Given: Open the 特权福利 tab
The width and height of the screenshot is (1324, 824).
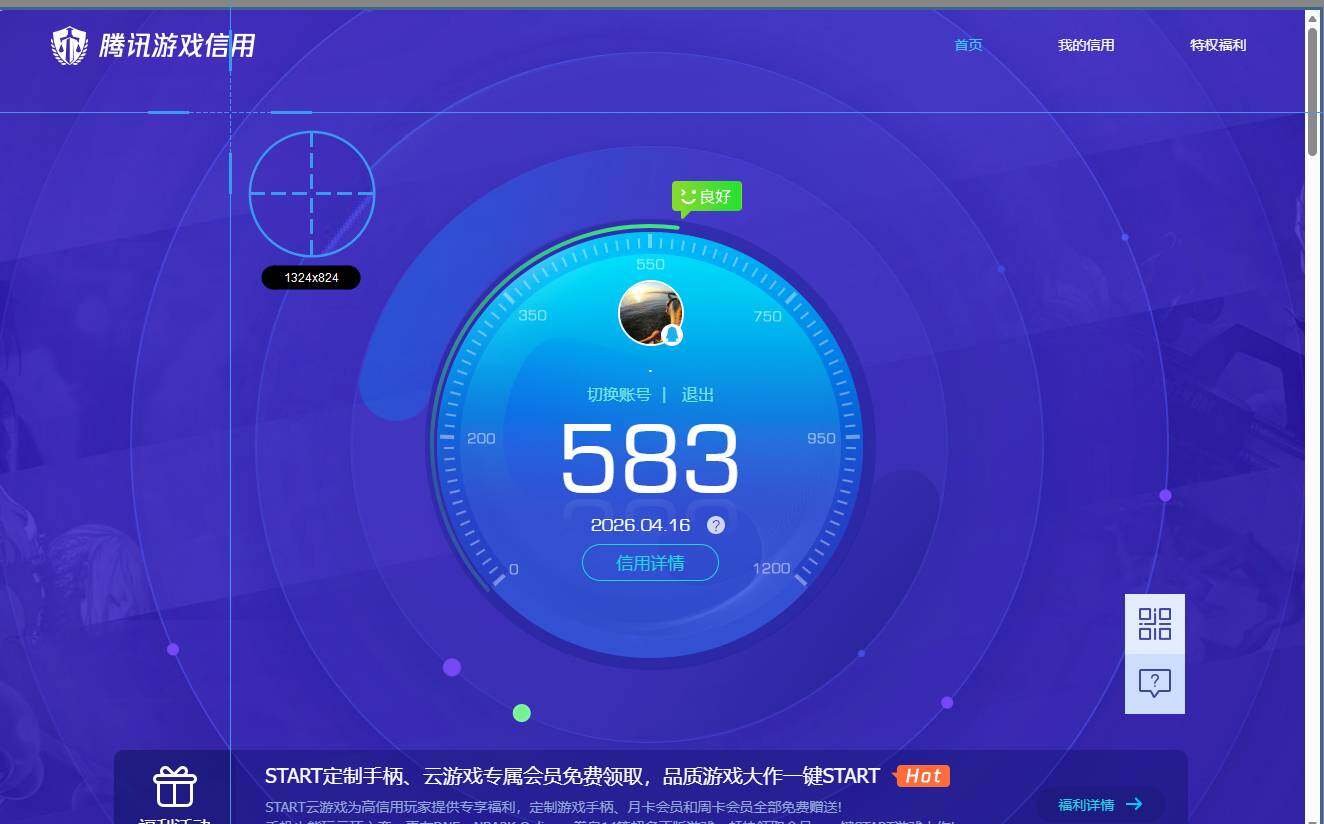Looking at the screenshot, I should point(1218,45).
